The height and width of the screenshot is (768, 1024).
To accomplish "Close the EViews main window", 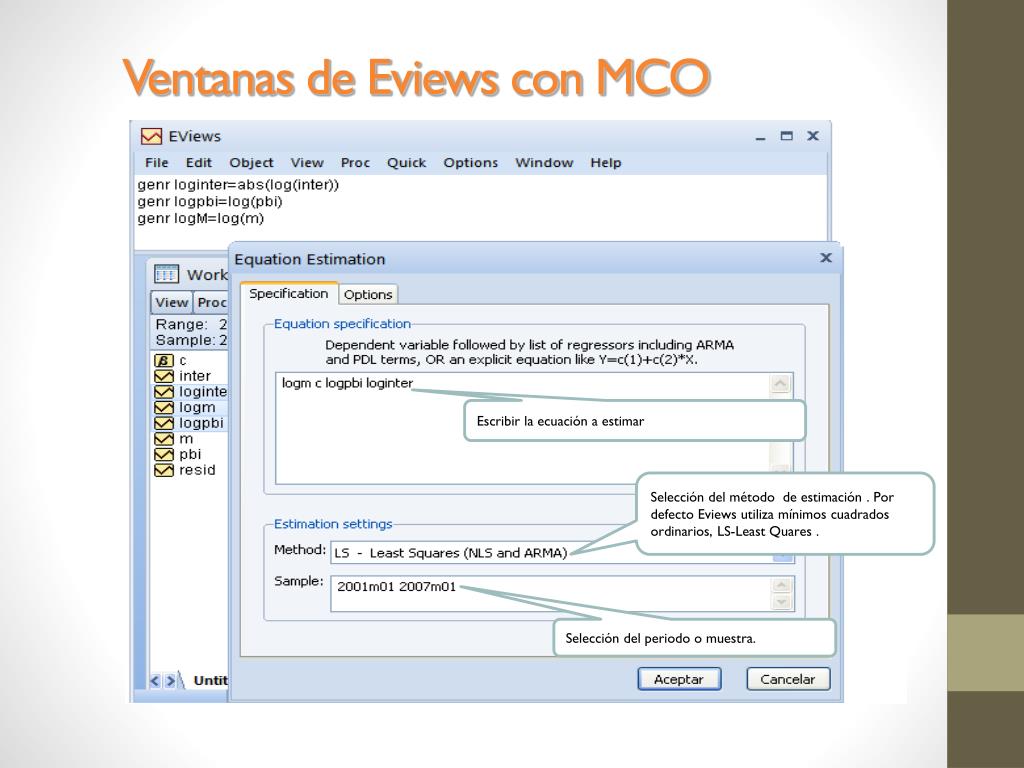I will coord(813,136).
